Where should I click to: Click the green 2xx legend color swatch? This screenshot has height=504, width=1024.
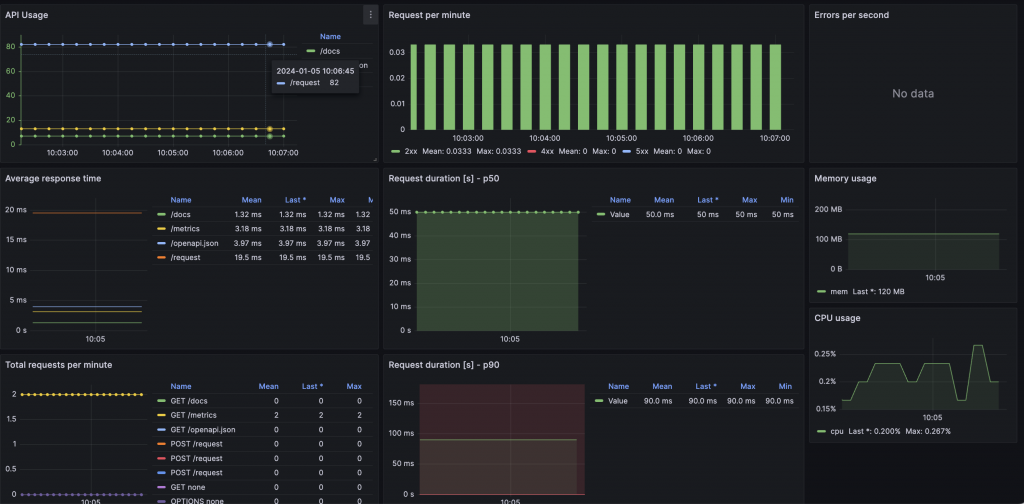[395, 151]
